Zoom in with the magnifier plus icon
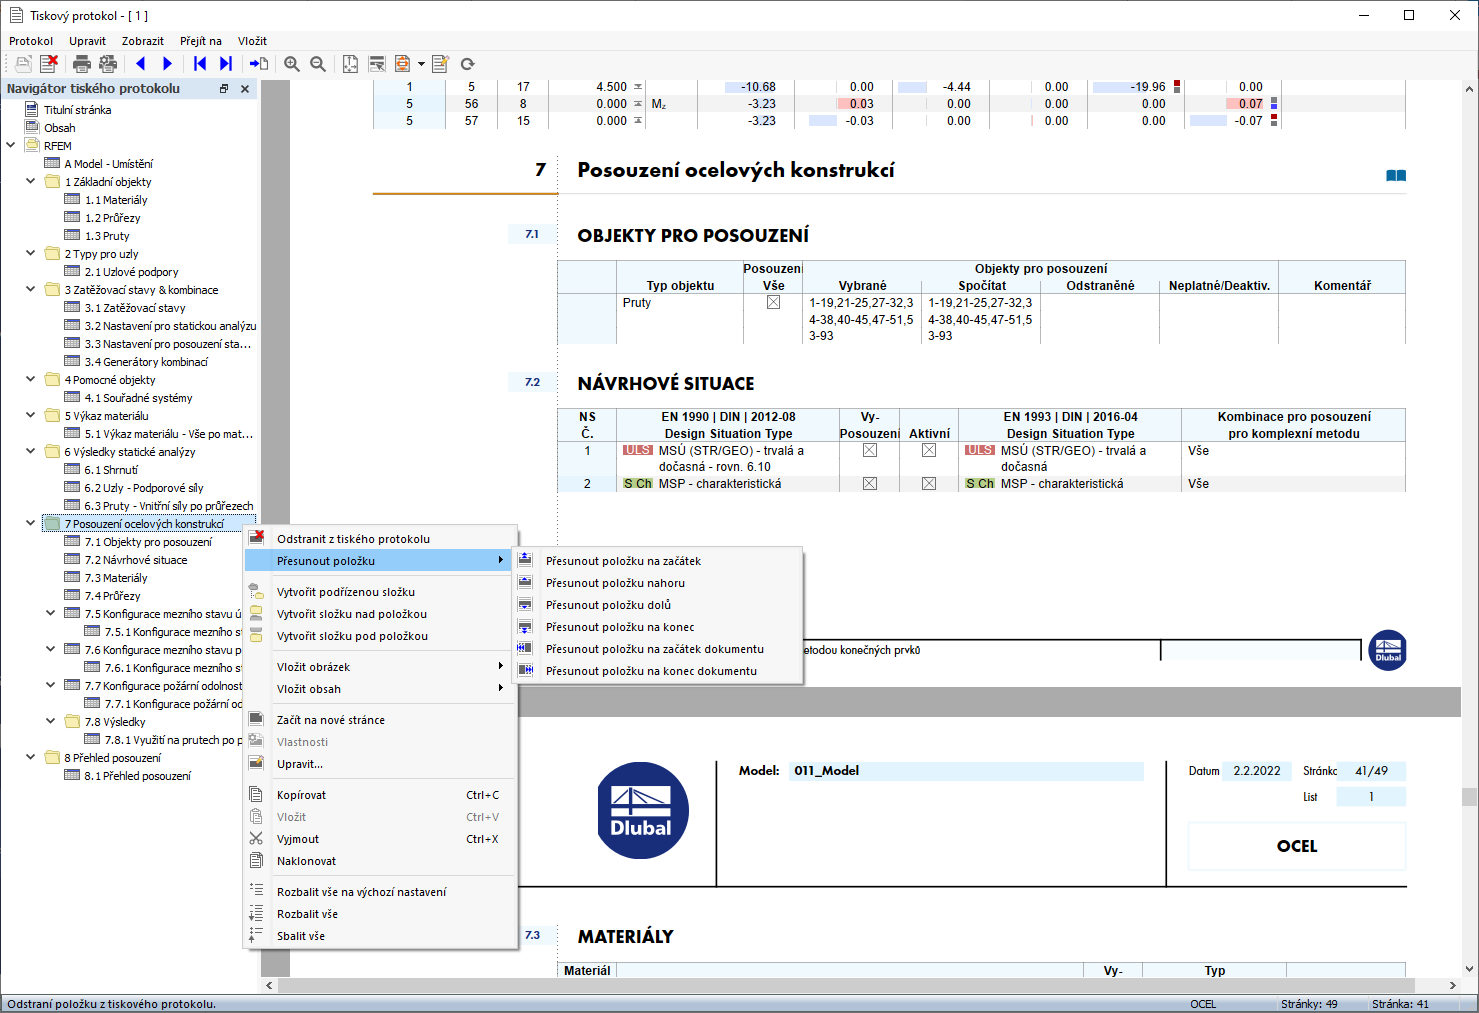This screenshot has height=1013, width=1479. tap(292, 64)
